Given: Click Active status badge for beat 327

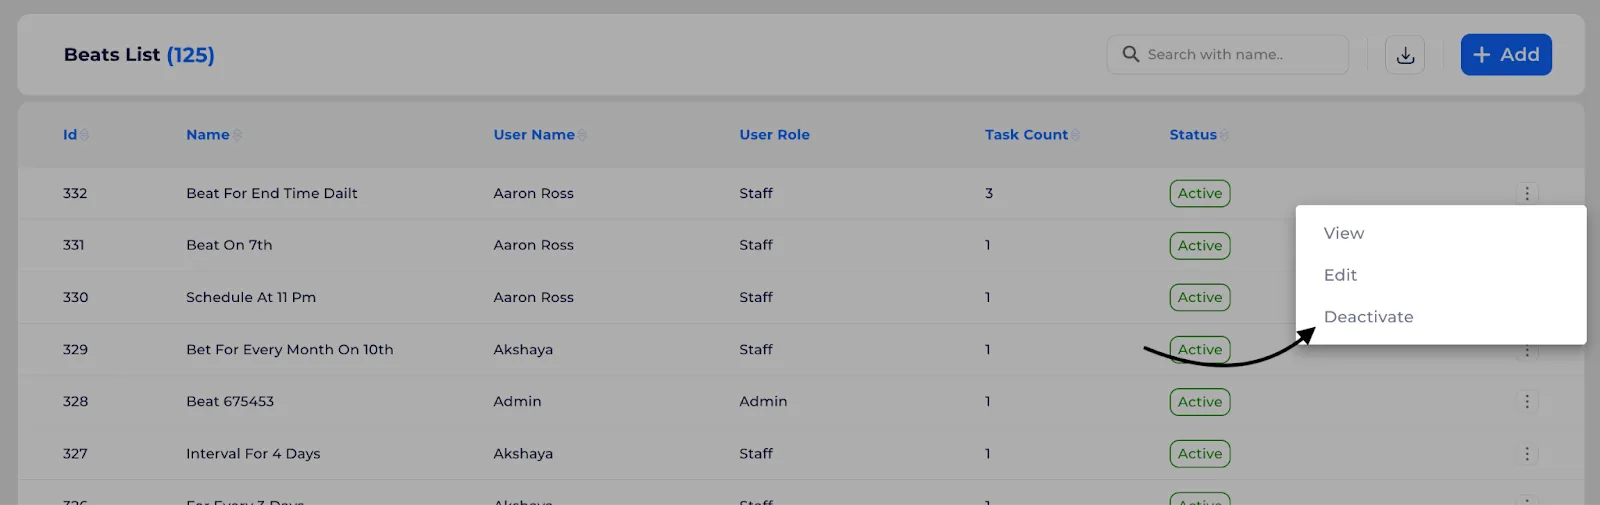Looking at the screenshot, I should [1200, 454].
